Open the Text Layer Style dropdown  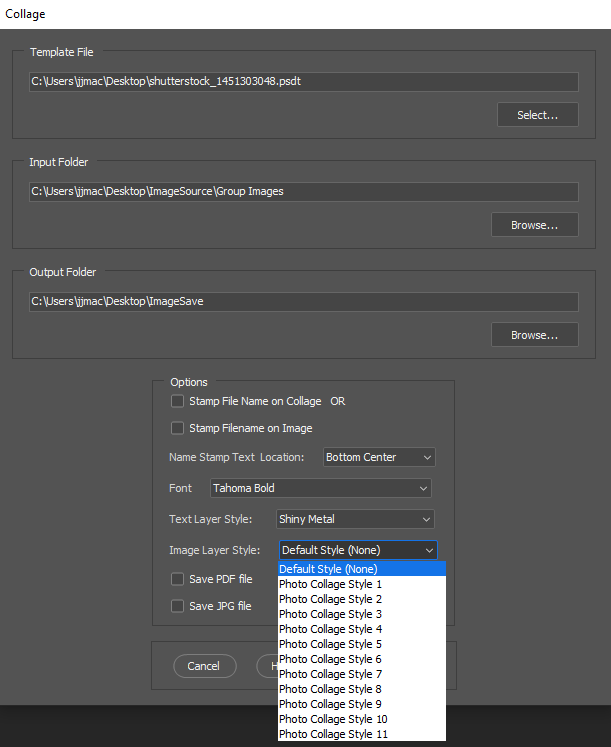(354, 519)
